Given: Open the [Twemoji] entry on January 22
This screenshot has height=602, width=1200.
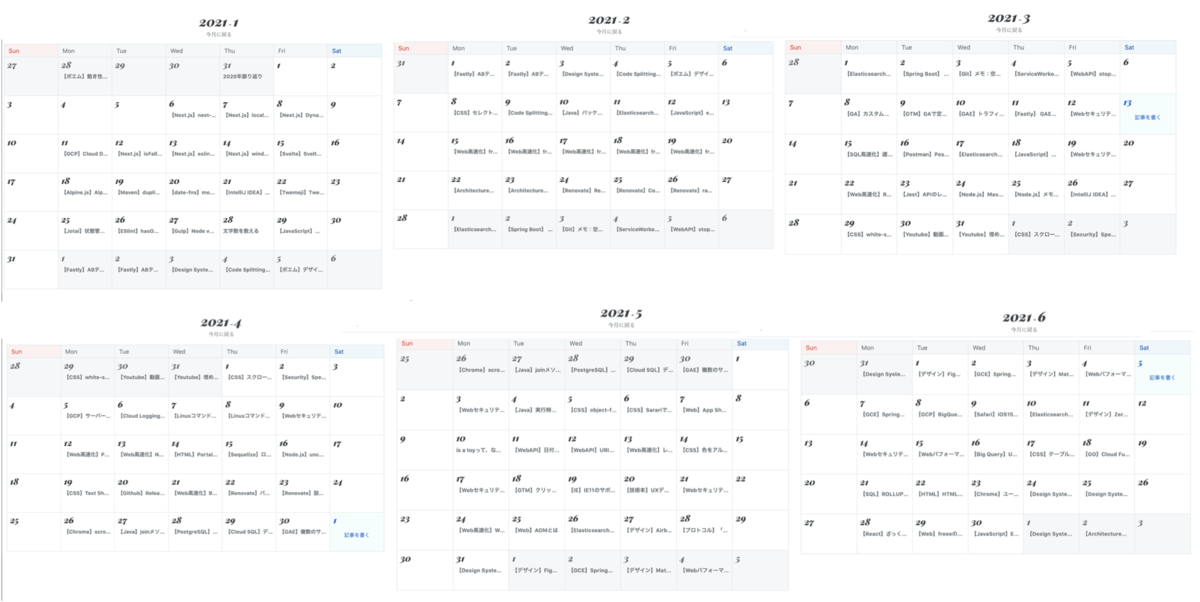Looking at the screenshot, I should 298,192.
